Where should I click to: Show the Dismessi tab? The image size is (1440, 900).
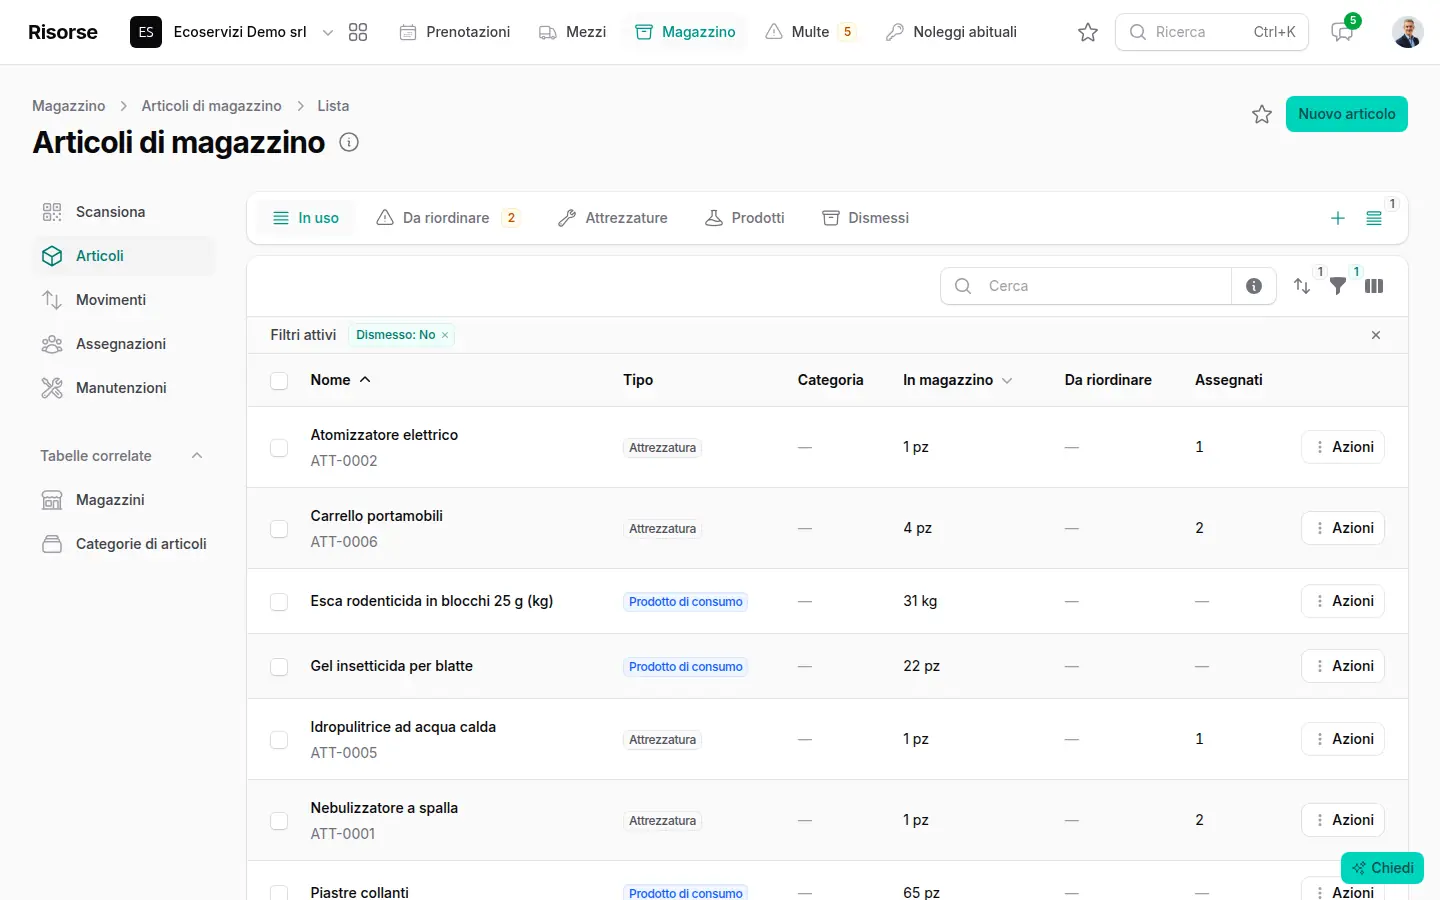pos(866,218)
